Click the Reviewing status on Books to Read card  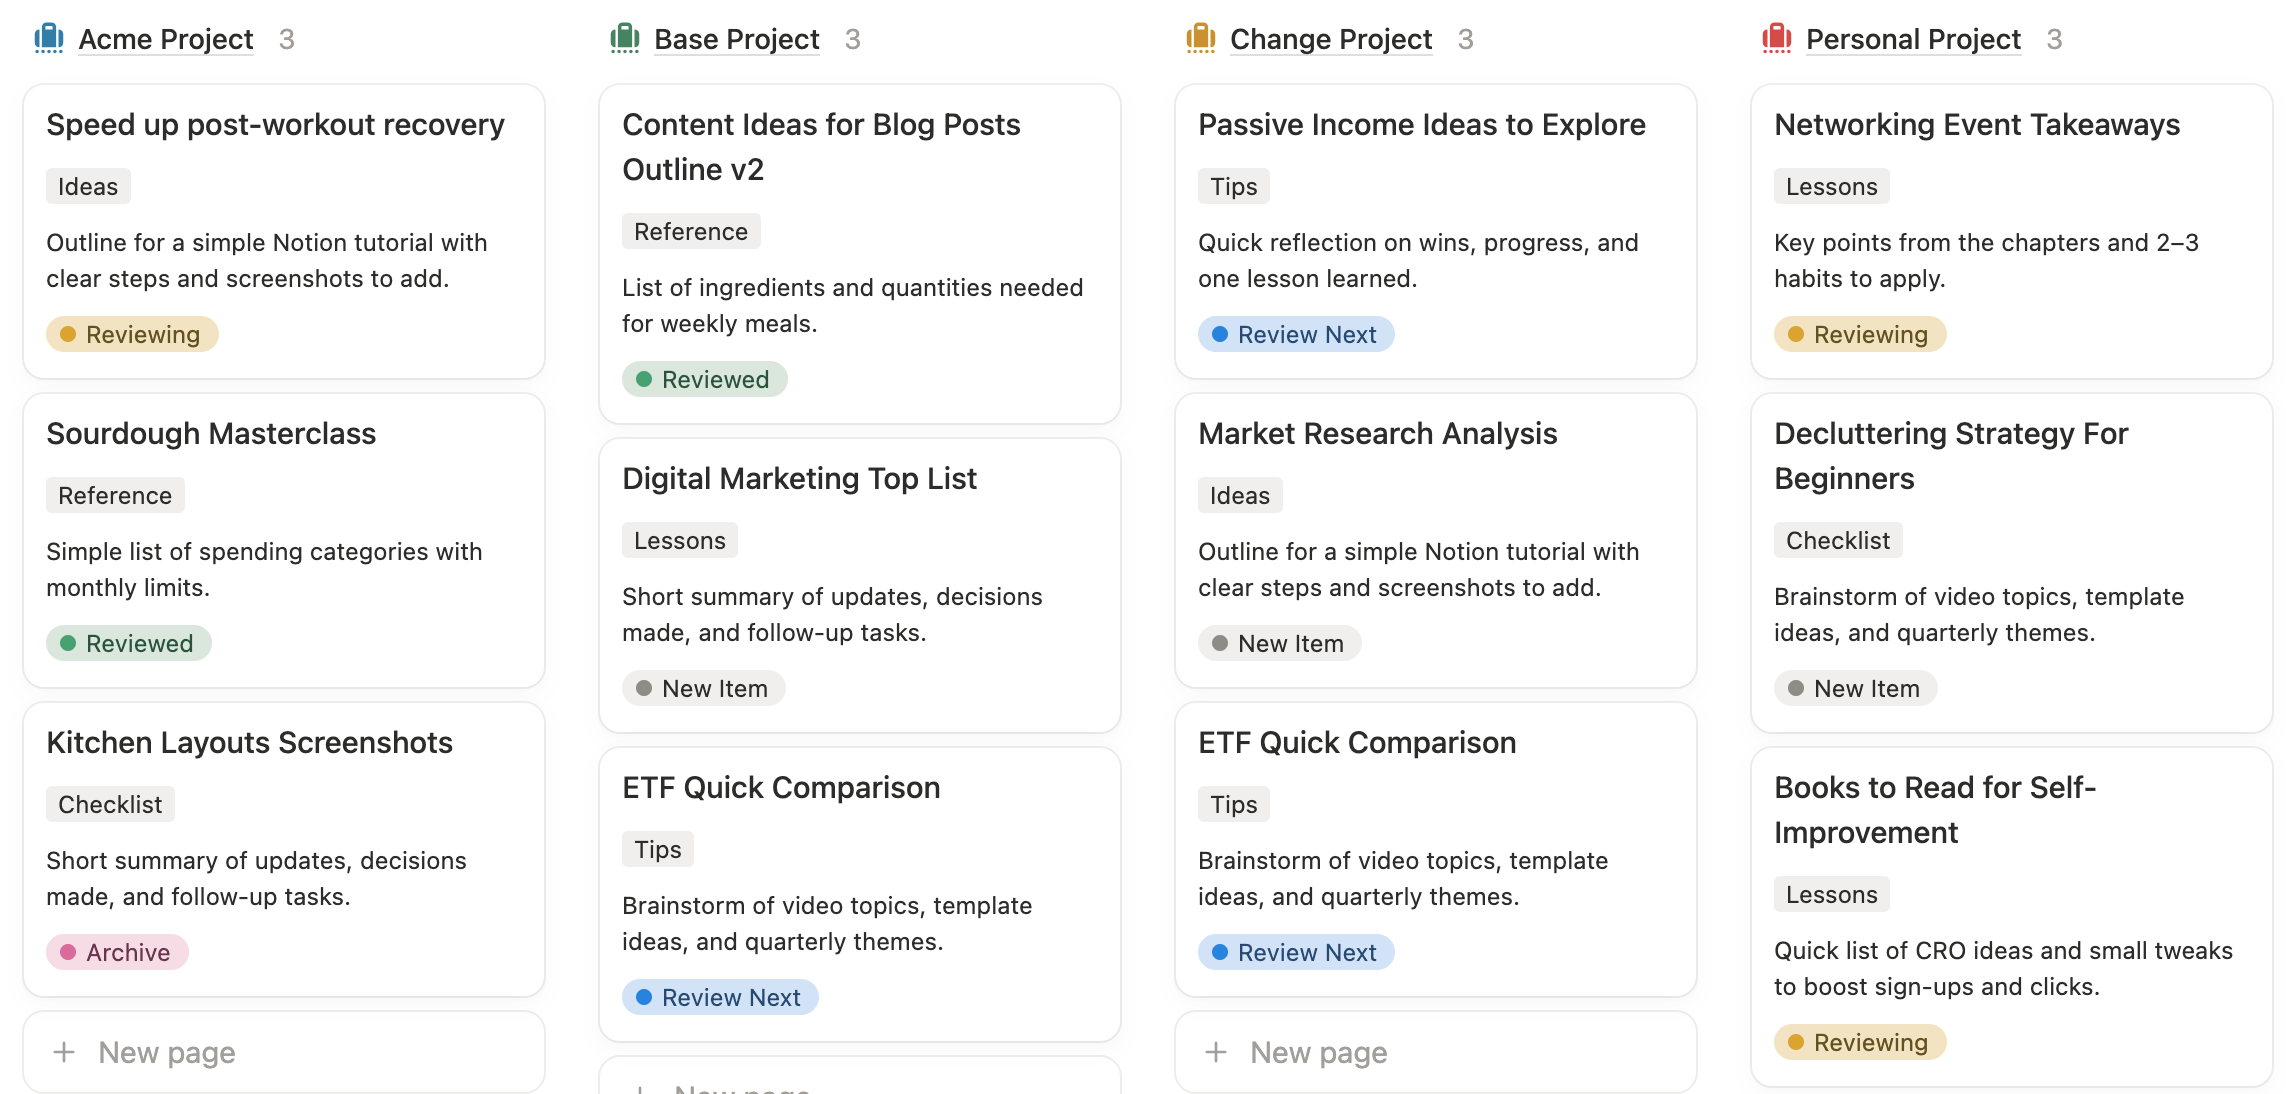pyautogui.click(x=1859, y=1042)
